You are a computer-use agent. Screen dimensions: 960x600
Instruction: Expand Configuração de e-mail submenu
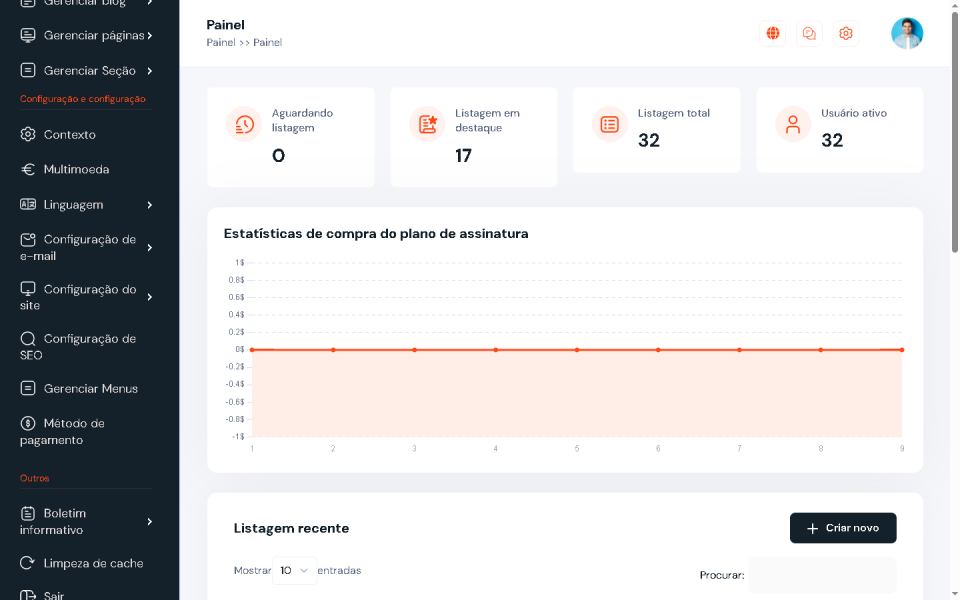(x=149, y=248)
